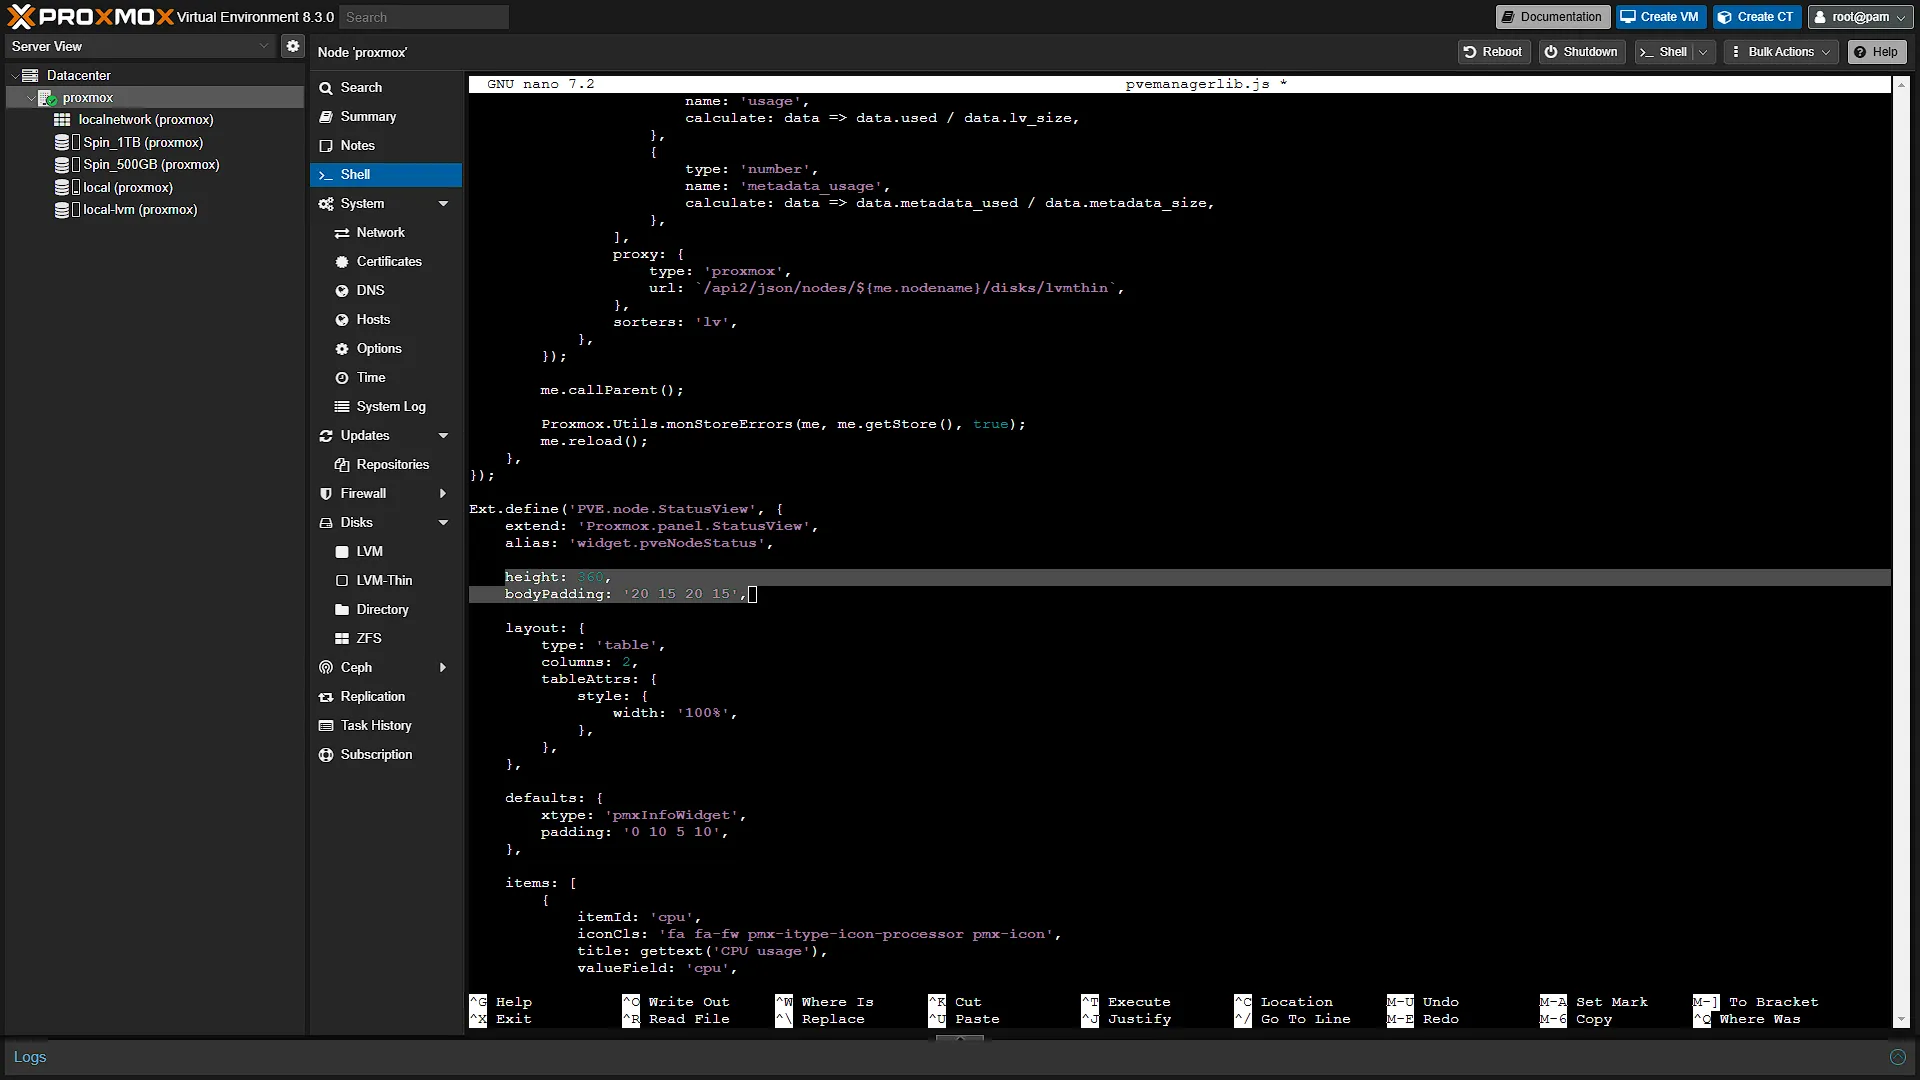Select the Shell menu entry in sidebar
The image size is (1920, 1080).
click(386, 175)
